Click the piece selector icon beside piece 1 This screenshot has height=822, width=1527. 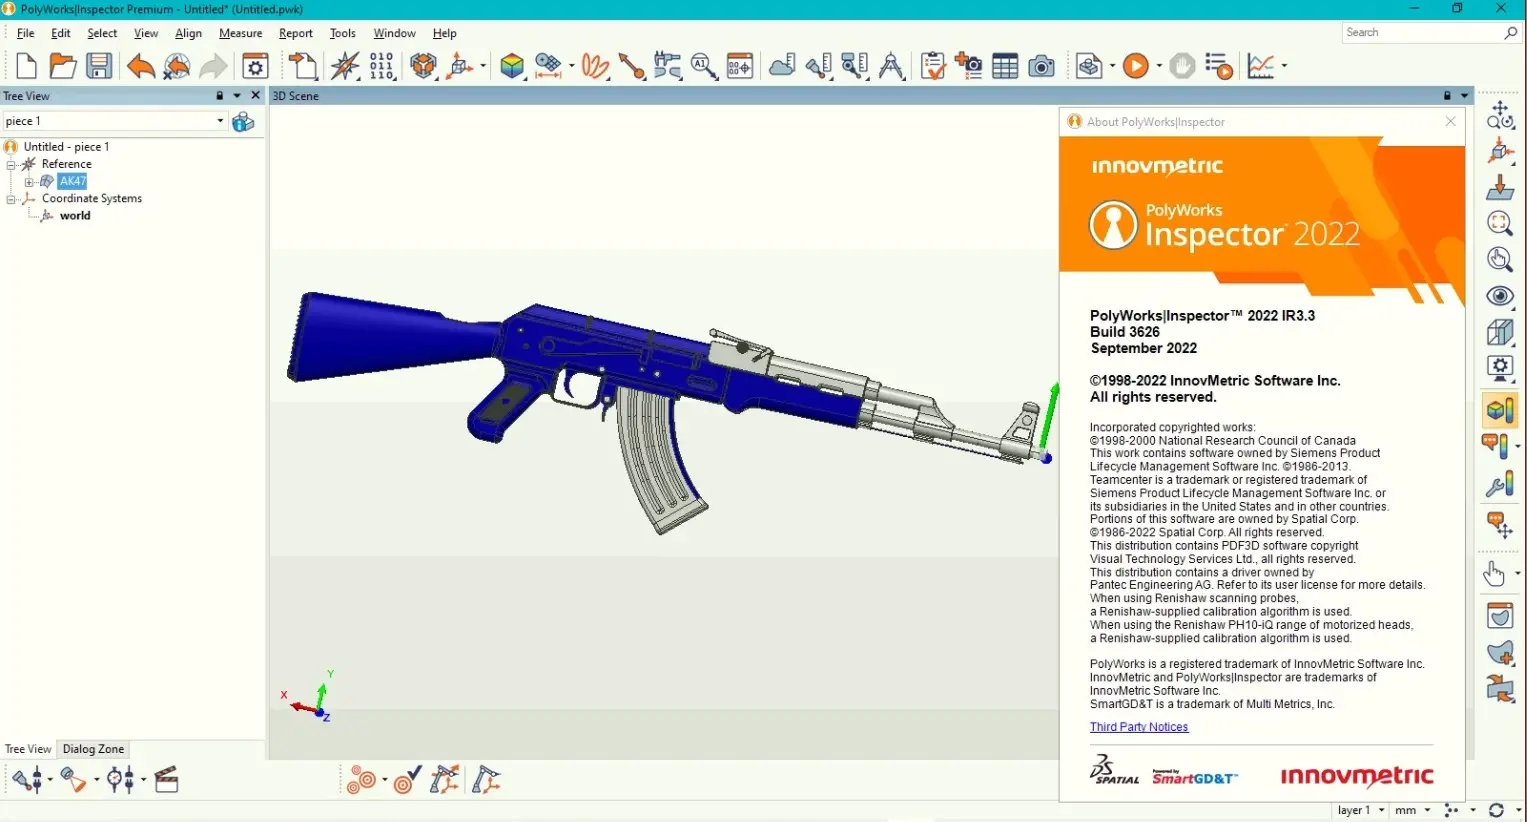click(243, 122)
